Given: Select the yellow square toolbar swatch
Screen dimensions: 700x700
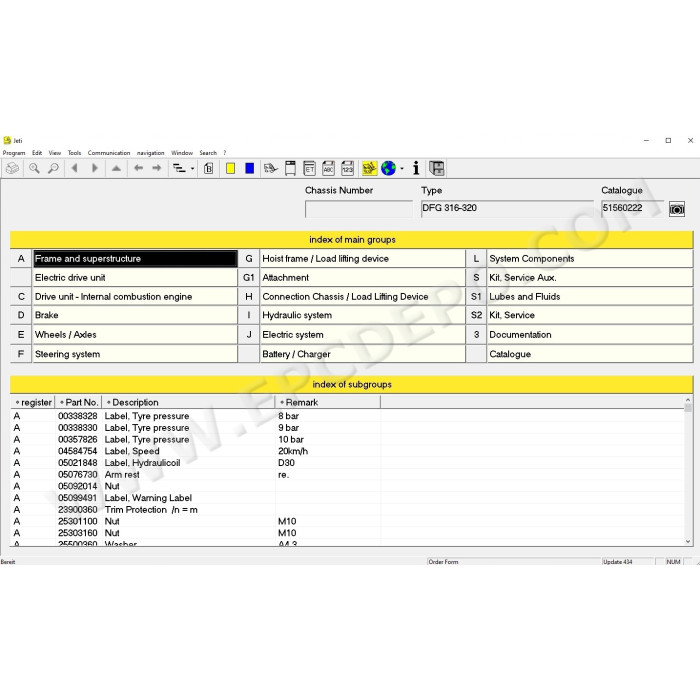Looking at the screenshot, I should point(230,168).
